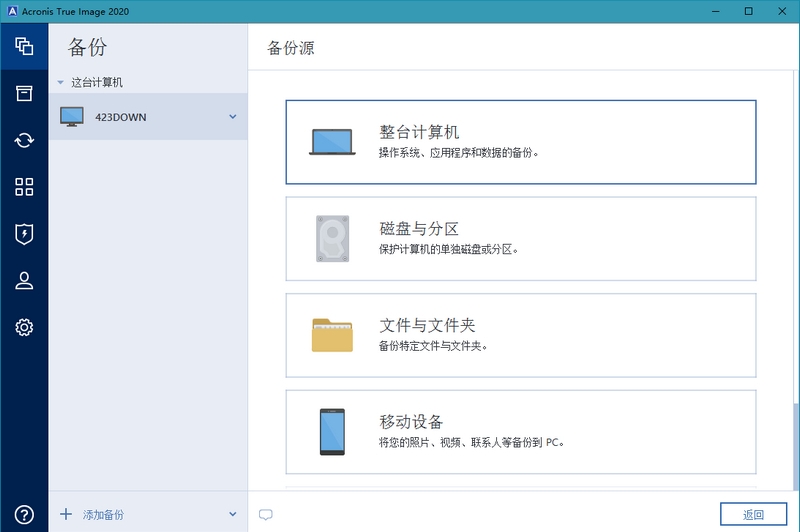The image size is (800, 532).
Task: Click the 备份 panel title
Action: tap(87, 47)
